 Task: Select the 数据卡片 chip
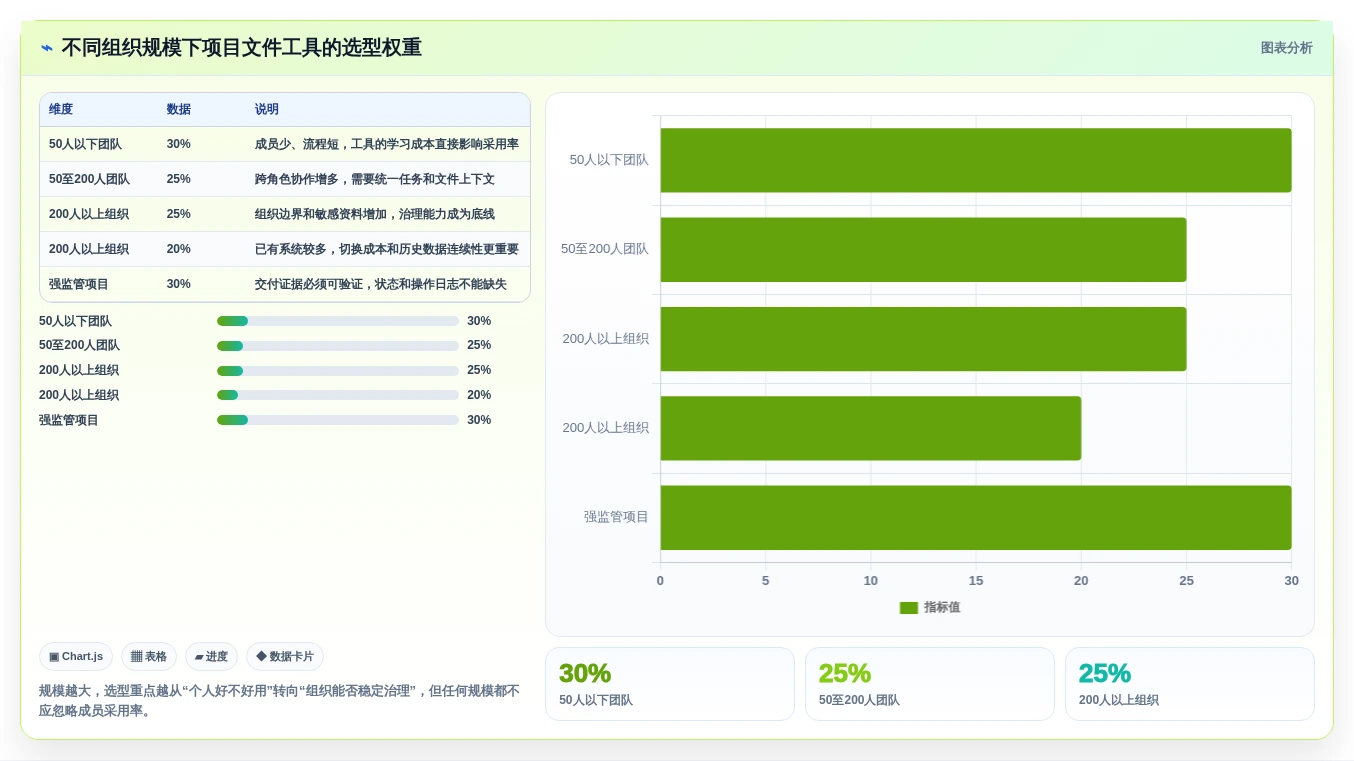[x=285, y=657]
